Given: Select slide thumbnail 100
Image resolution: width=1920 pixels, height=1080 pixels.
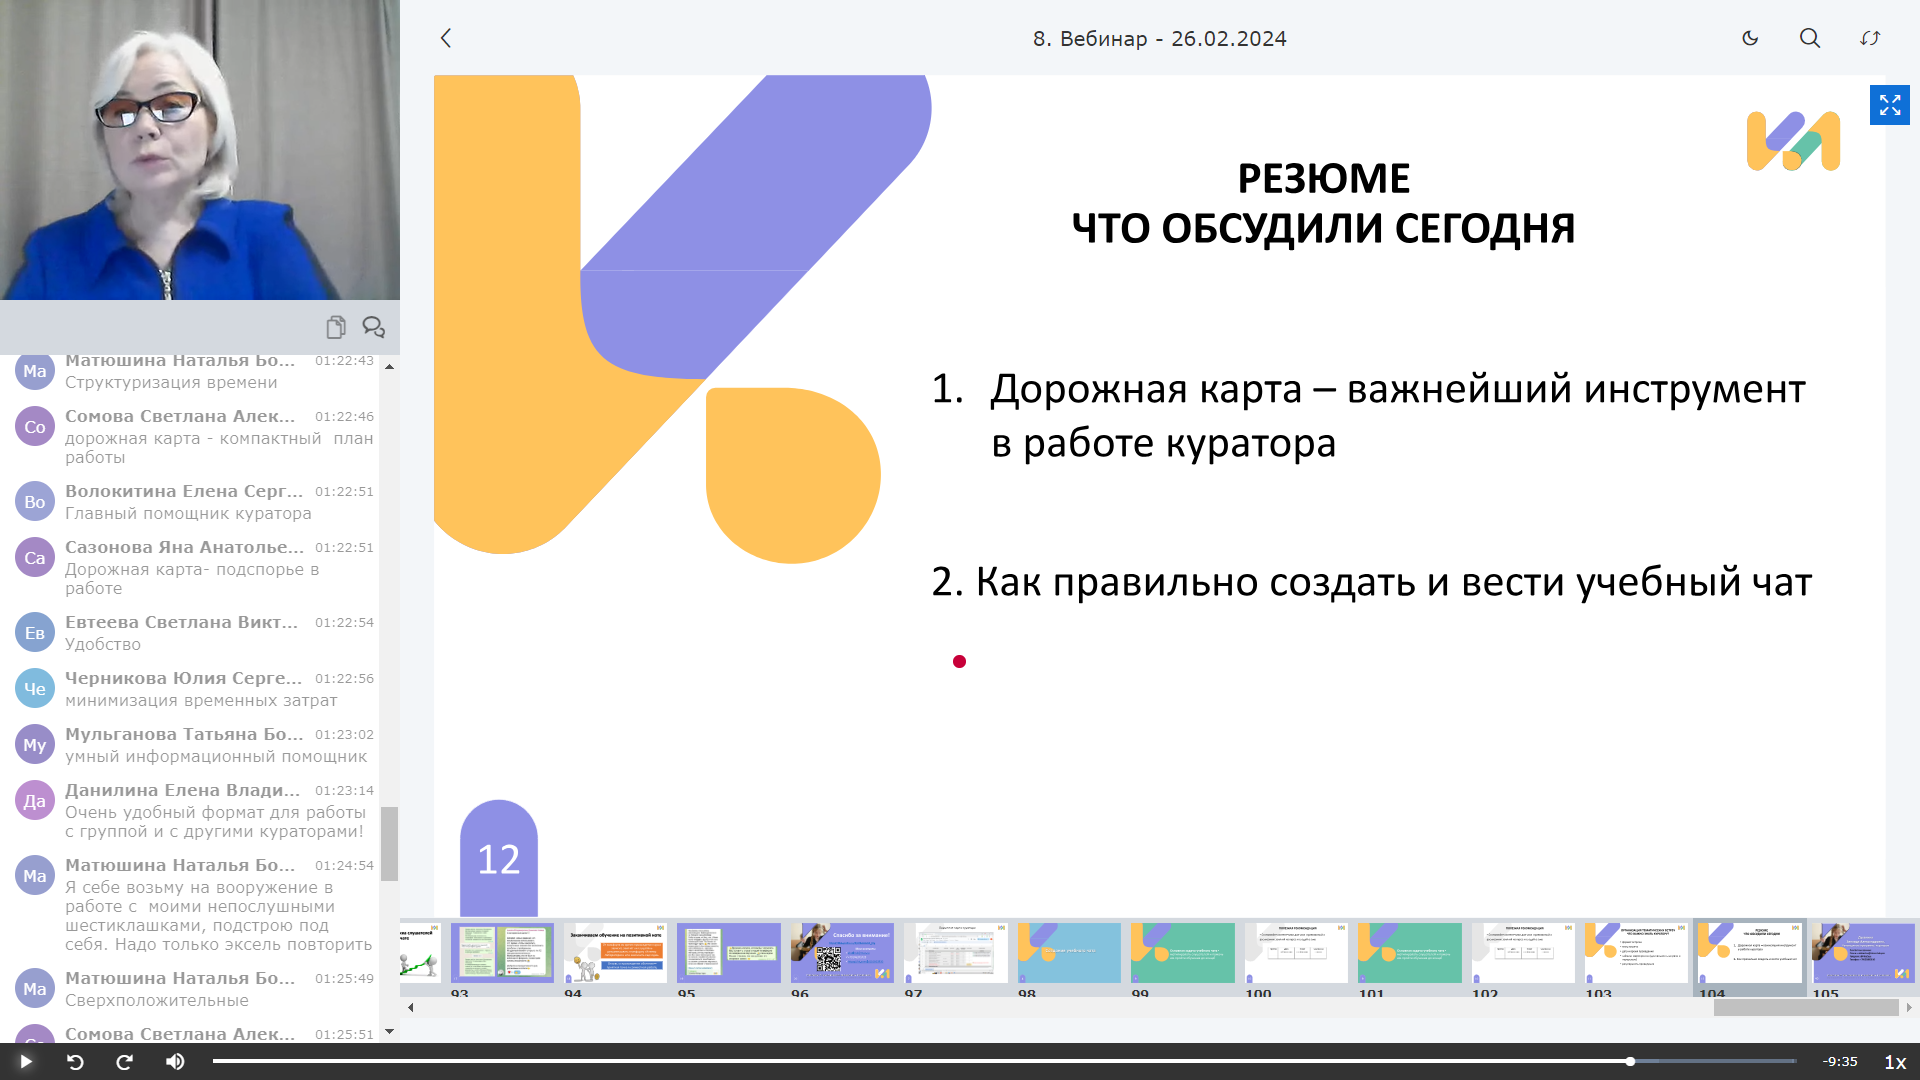Looking at the screenshot, I should tap(1296, 953).
